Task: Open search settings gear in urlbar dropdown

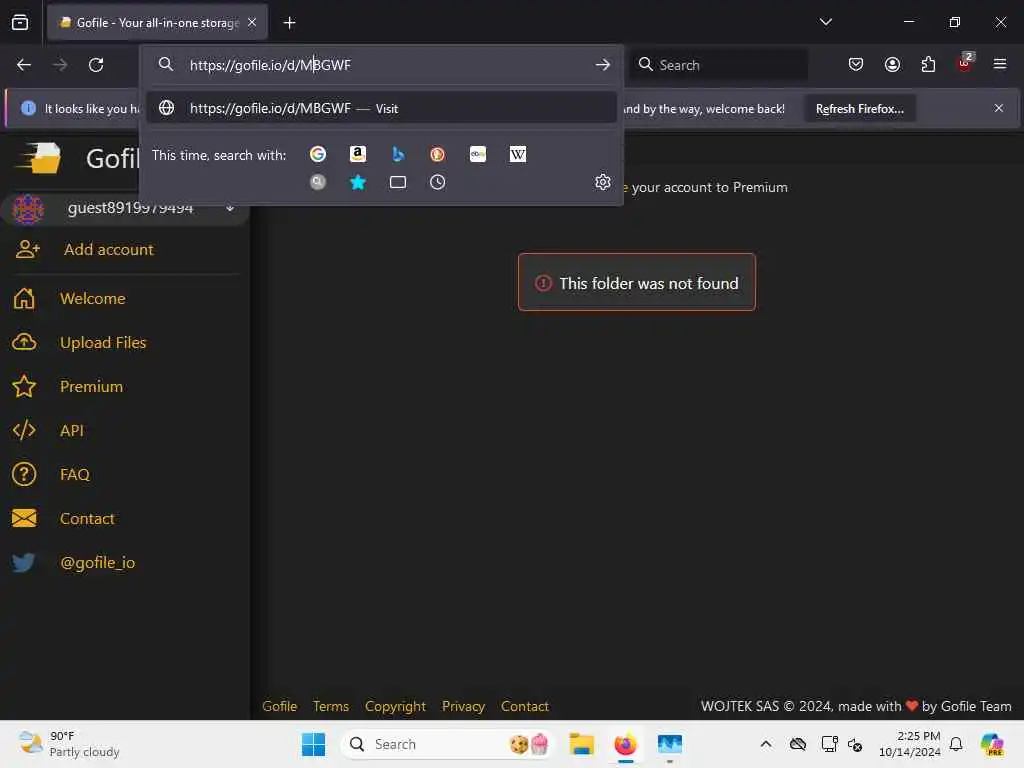Action: (603, 182)
